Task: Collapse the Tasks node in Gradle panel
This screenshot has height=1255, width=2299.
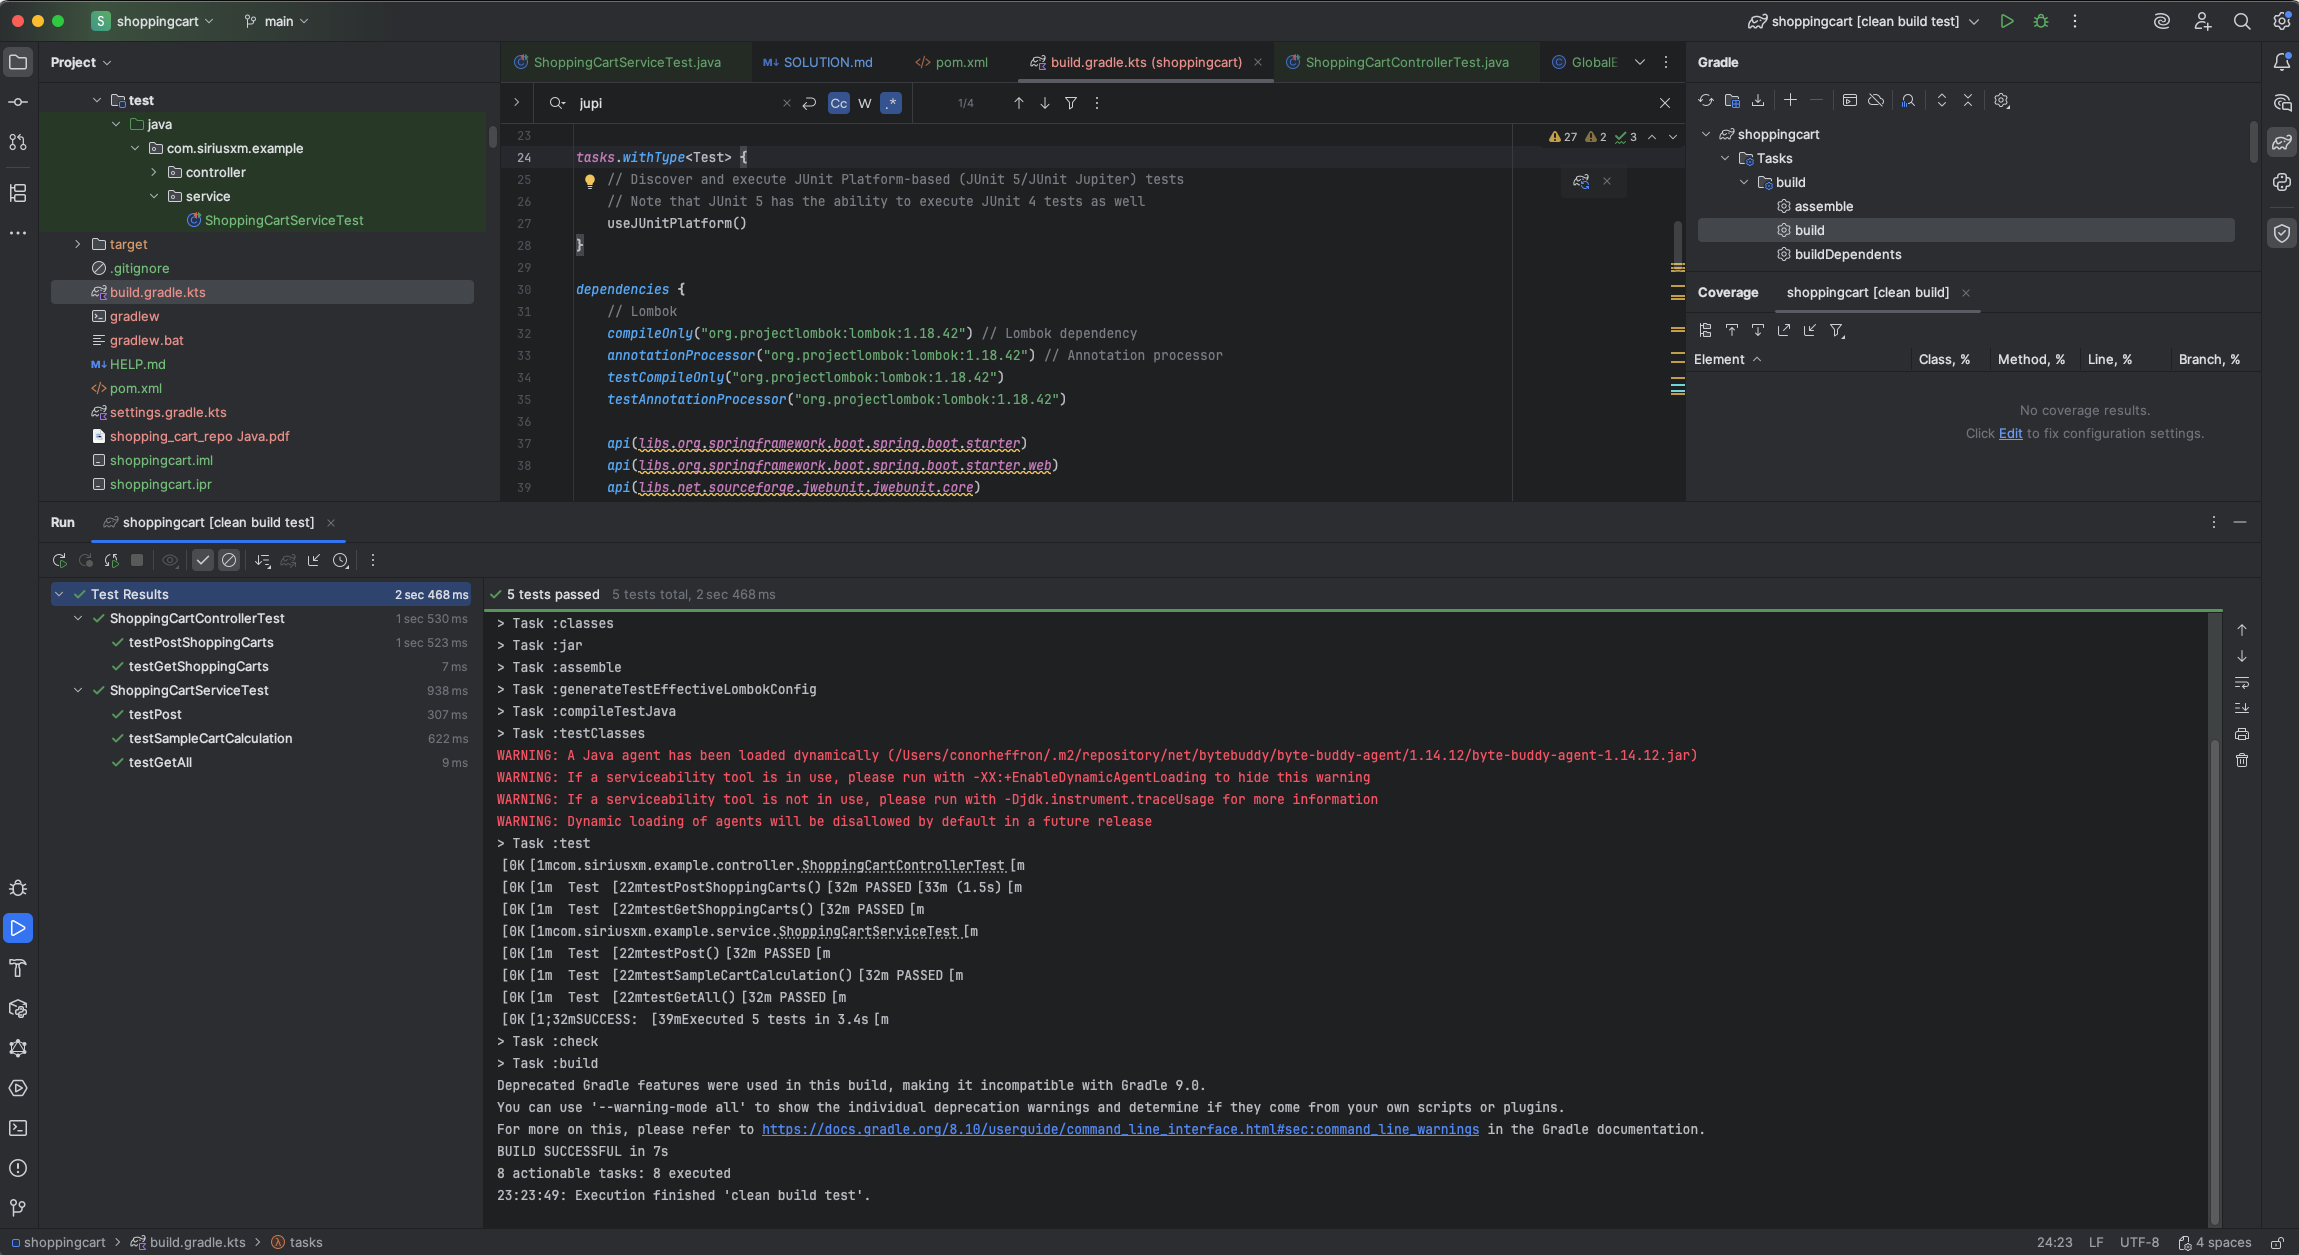Action: click(1725, 158)
